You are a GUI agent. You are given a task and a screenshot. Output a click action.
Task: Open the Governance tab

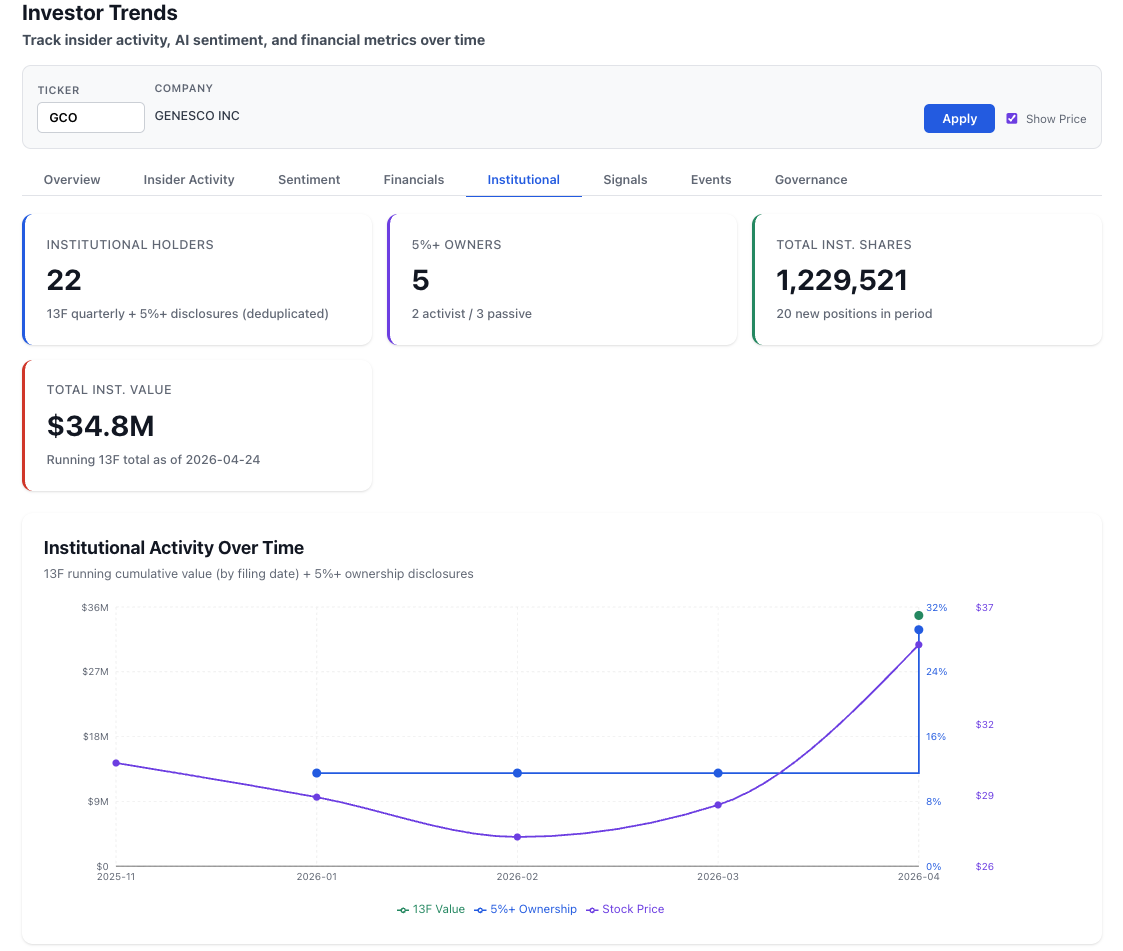coord(811,180)
